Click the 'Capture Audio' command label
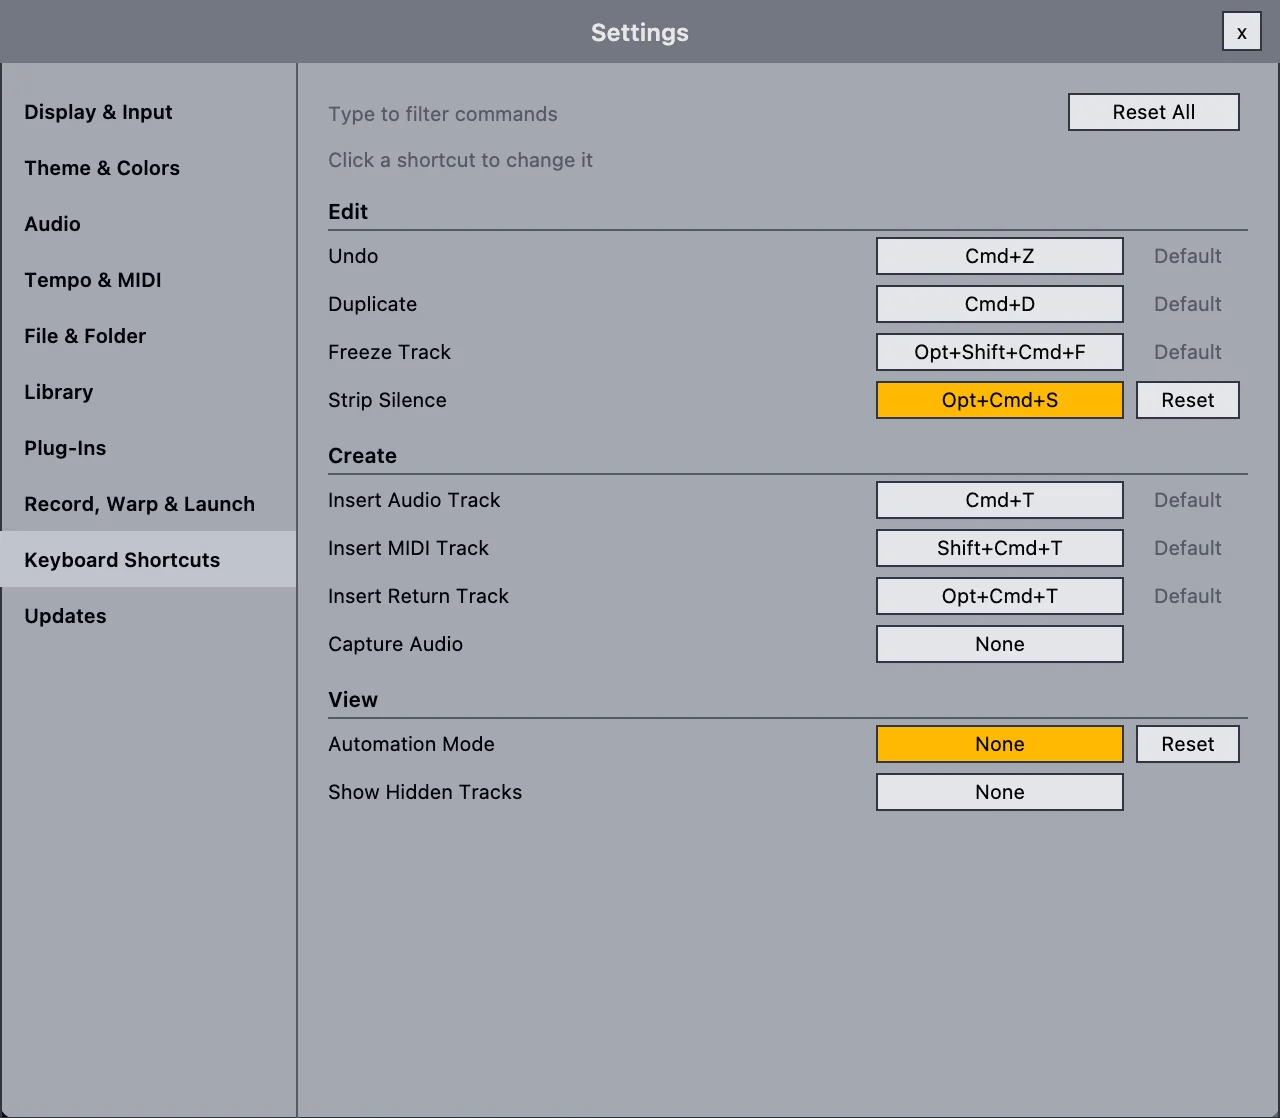The image size is (1280, 1118). click(x=395, y=644)
